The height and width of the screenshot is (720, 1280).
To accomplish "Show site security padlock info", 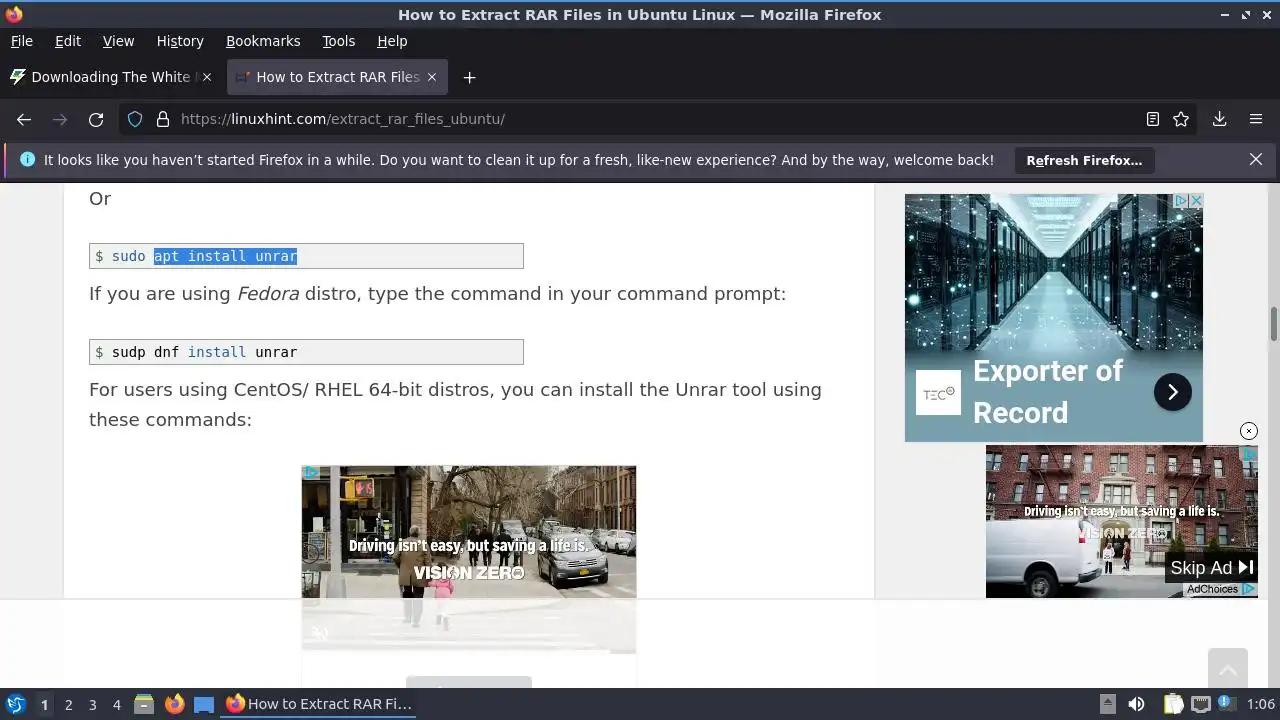I will click(x=162, y=119).
